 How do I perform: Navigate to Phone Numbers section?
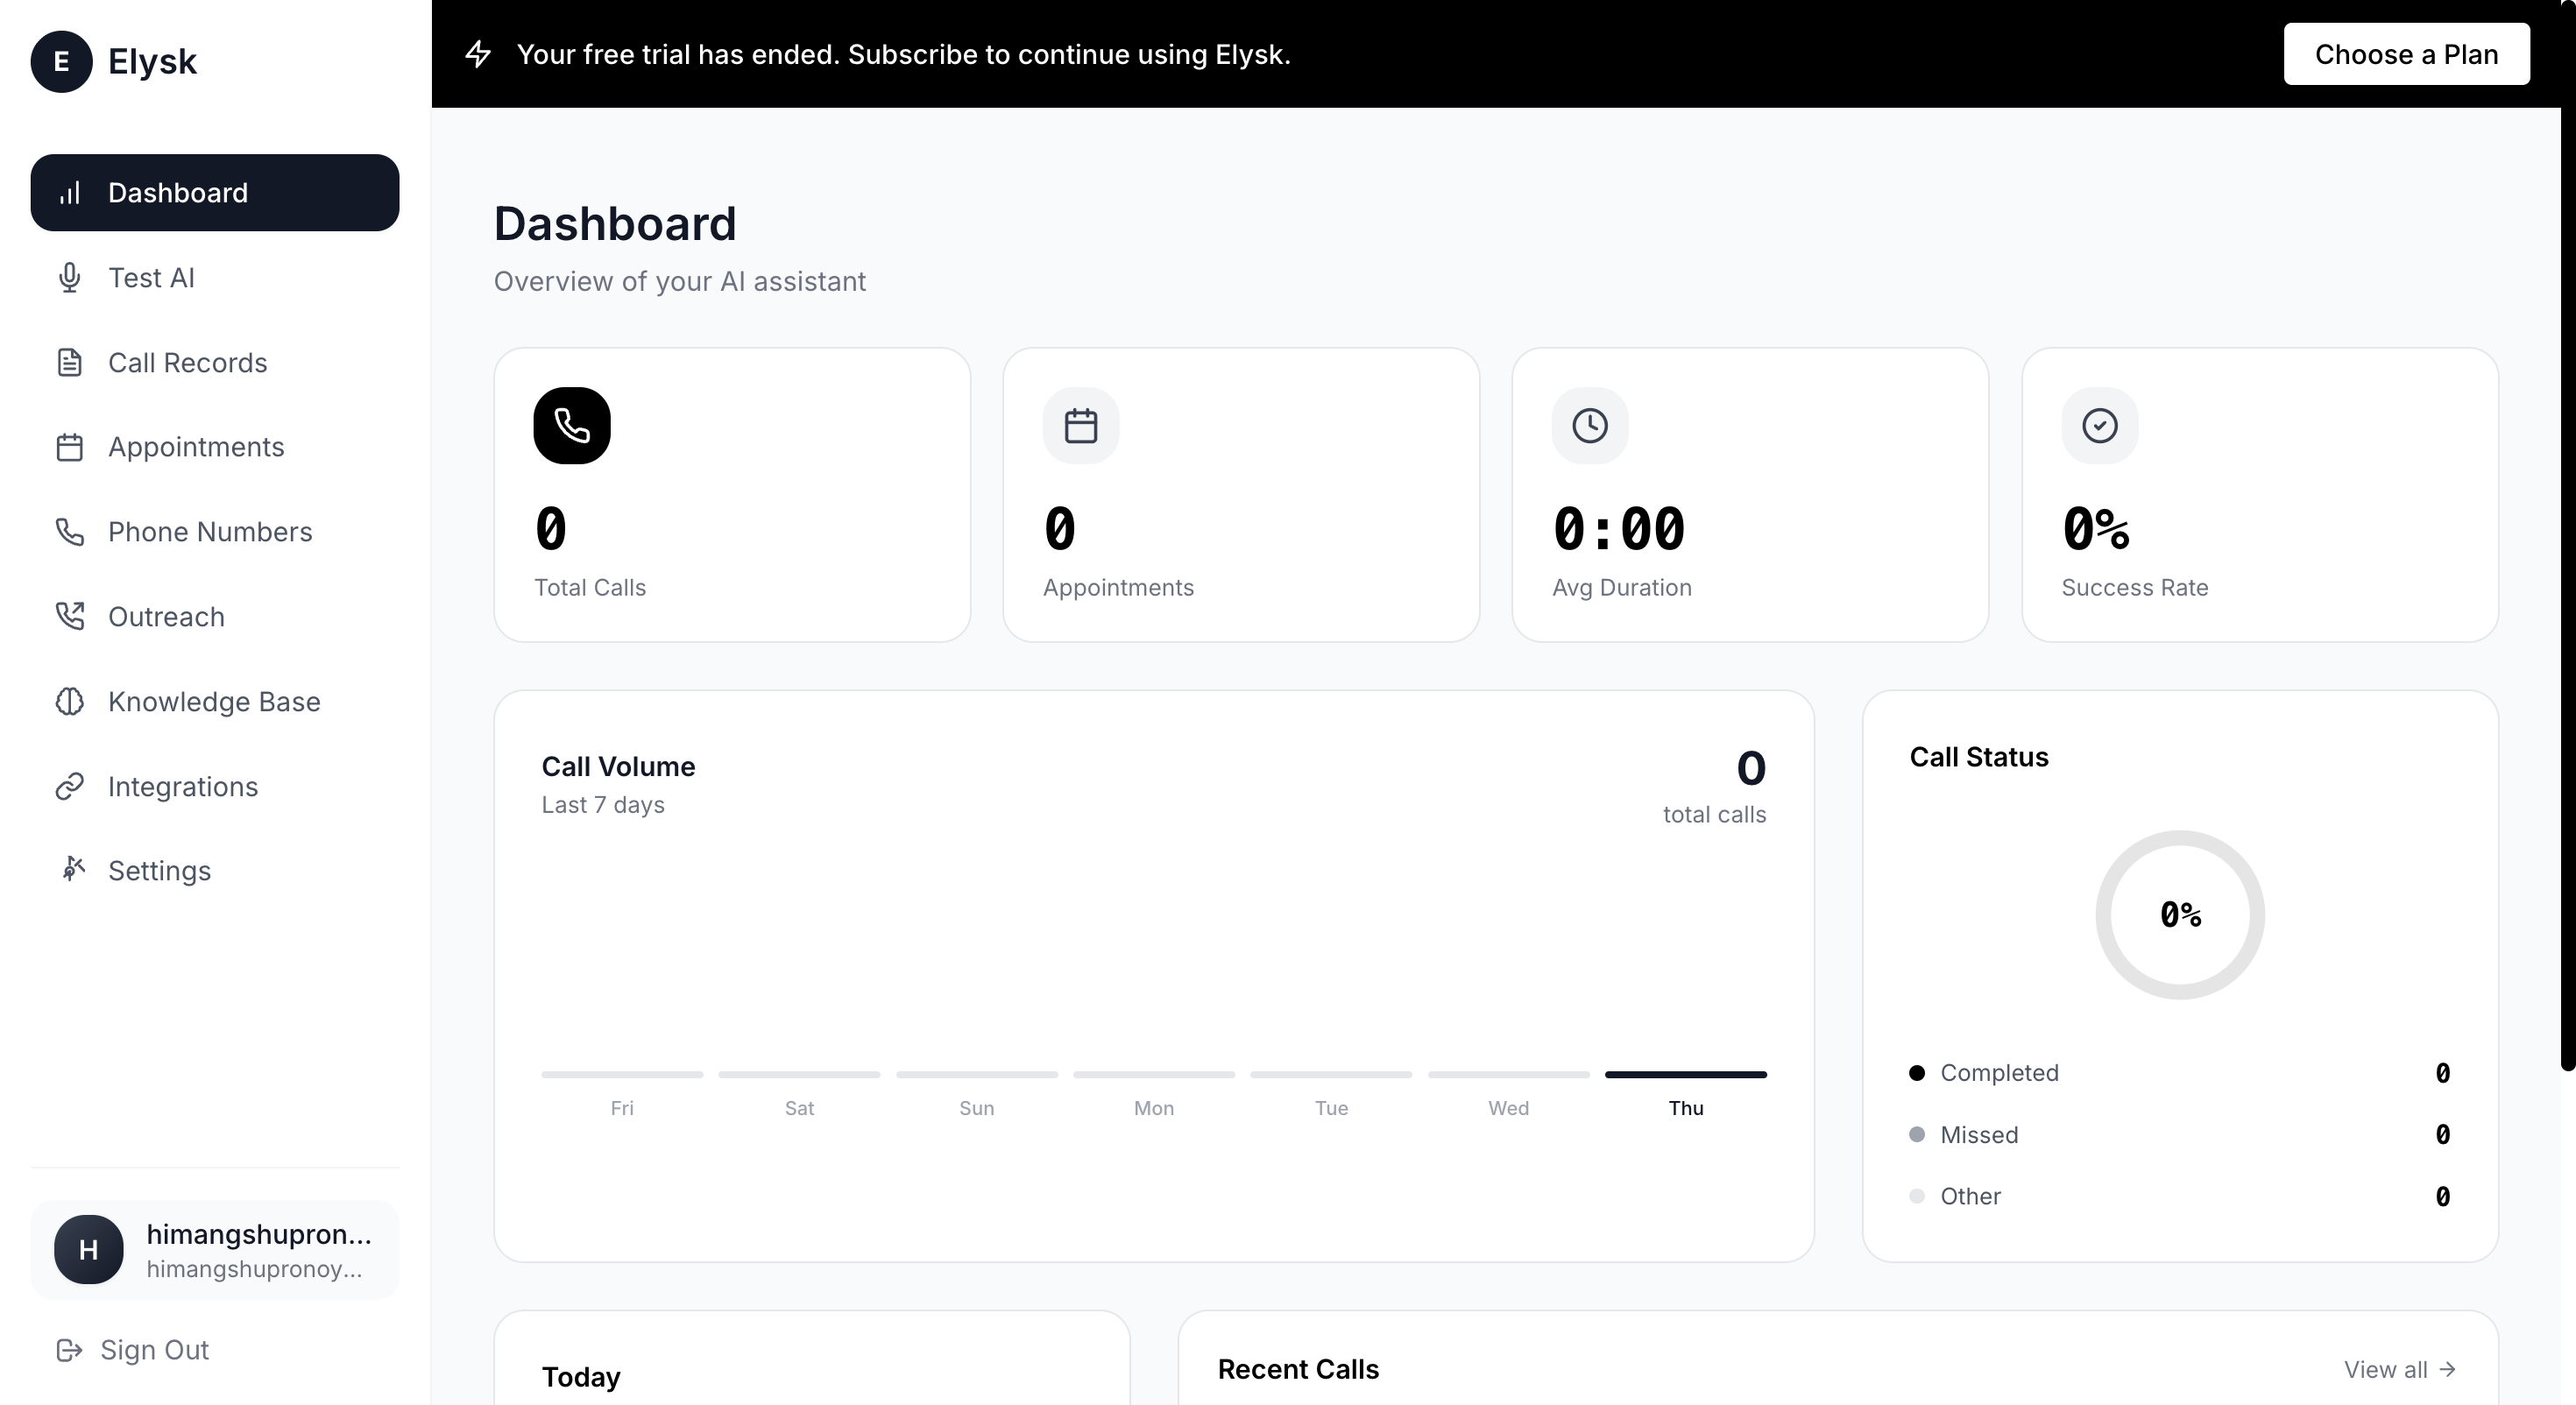(210, 532)
